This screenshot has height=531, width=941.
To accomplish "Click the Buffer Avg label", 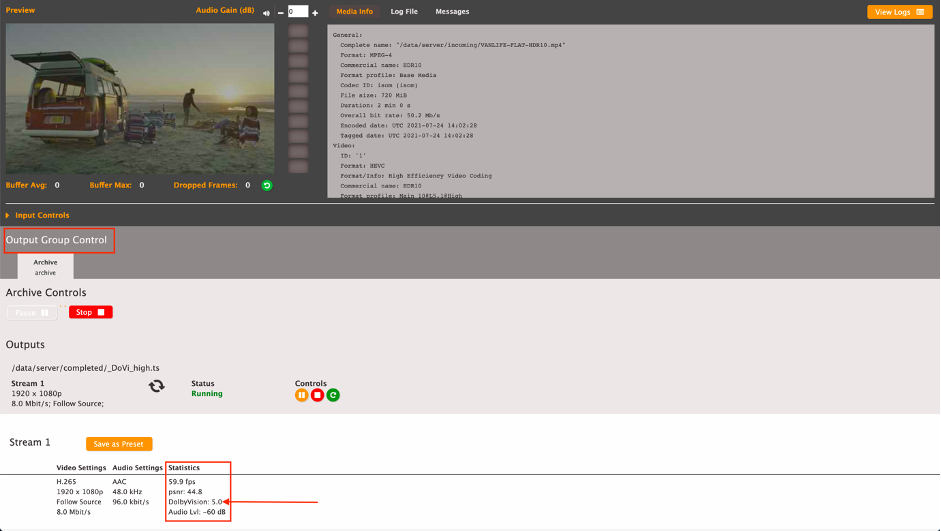I will pyautogui.click(x=26, y=185).
